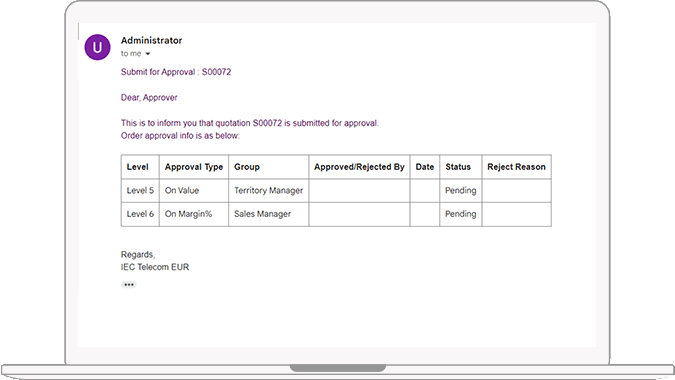675x380 pixels.
Task: Click the Reject Reason column header
Action: coord(516,167)
